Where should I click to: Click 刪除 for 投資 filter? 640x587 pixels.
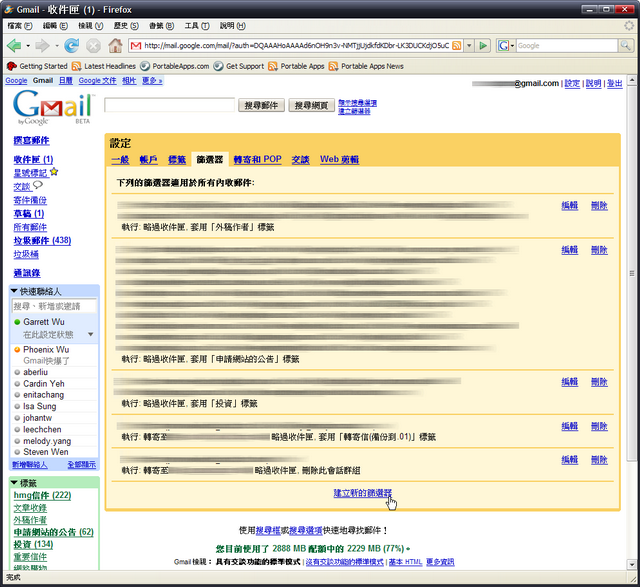(x=599, y=382)
